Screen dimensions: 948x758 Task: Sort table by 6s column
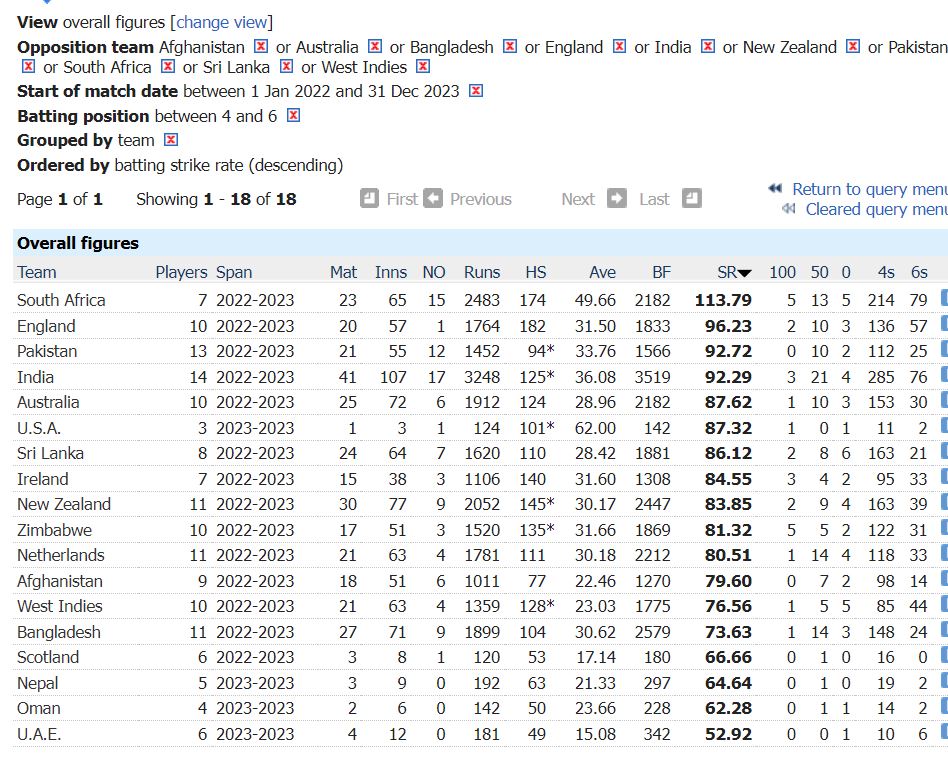point(919,273)
